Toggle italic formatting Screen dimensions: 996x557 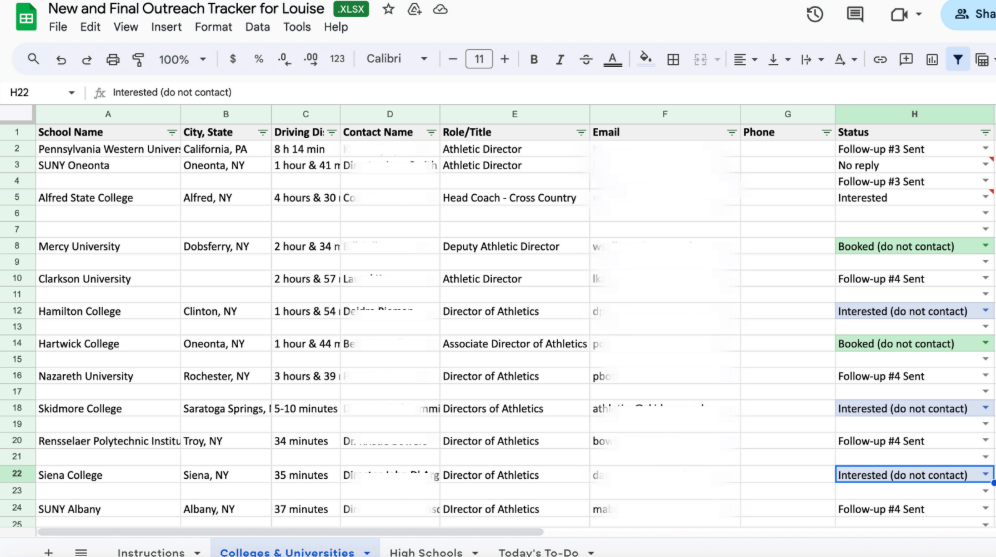[560, 59]
